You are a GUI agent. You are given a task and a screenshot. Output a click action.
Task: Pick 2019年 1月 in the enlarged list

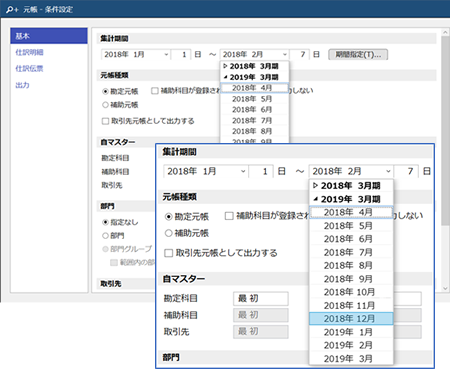click(351, 332)
